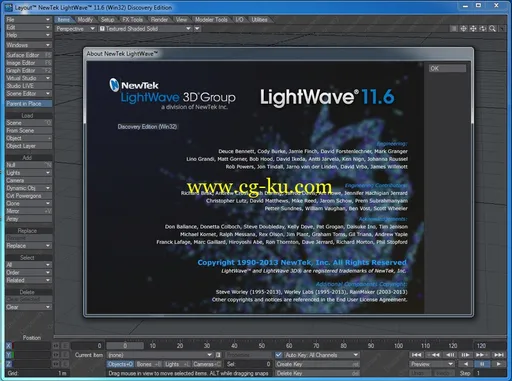The height and width of the screenshot is (381, 512).
Task: Click the timeline frame slider handle
Action: 125,346
